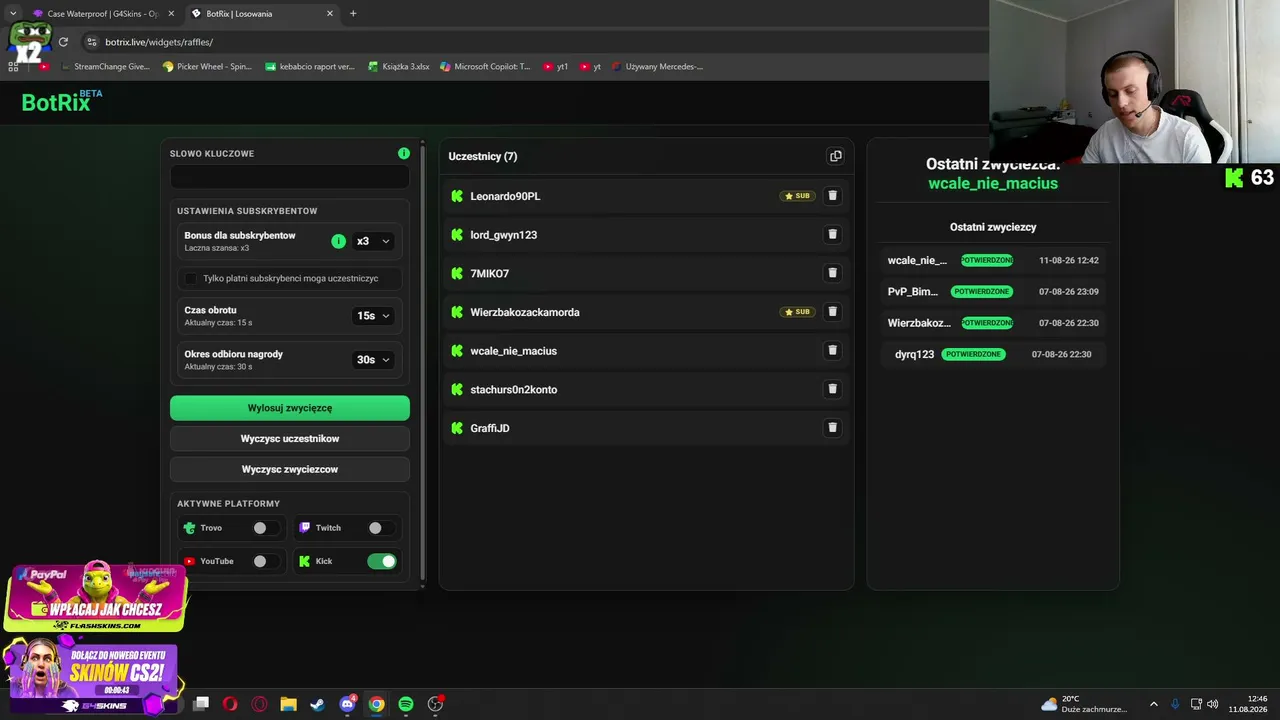Click trash icon for stachurs0n2konto

pos(832,389)
